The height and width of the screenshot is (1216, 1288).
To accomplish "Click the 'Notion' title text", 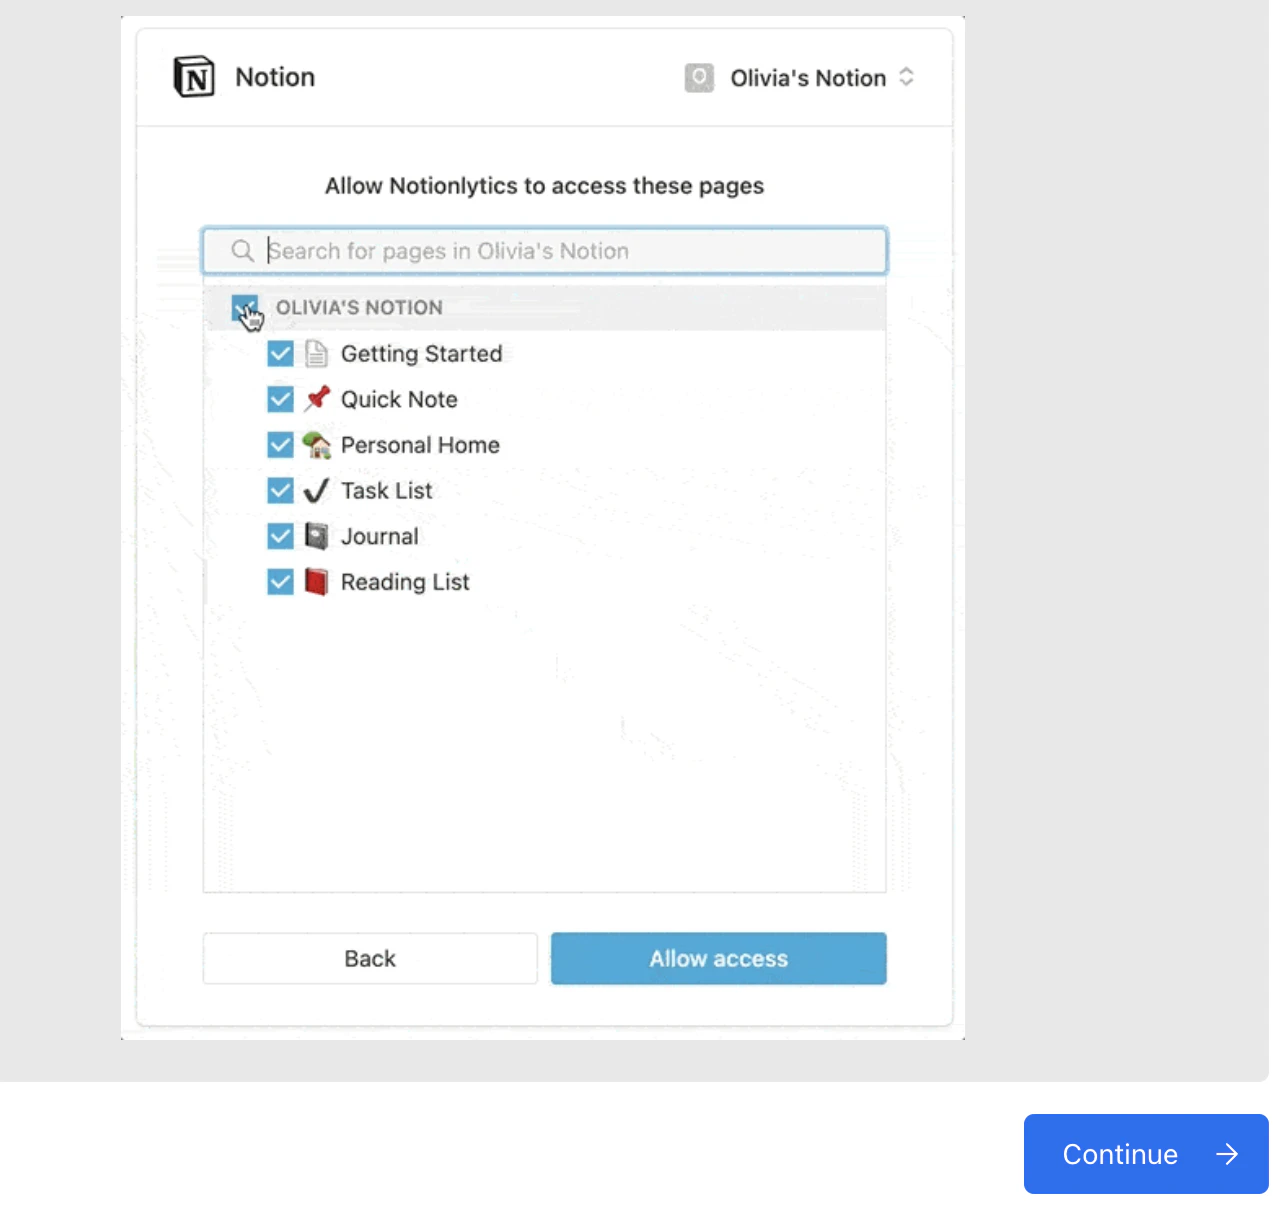I will (x=275, y=77).
